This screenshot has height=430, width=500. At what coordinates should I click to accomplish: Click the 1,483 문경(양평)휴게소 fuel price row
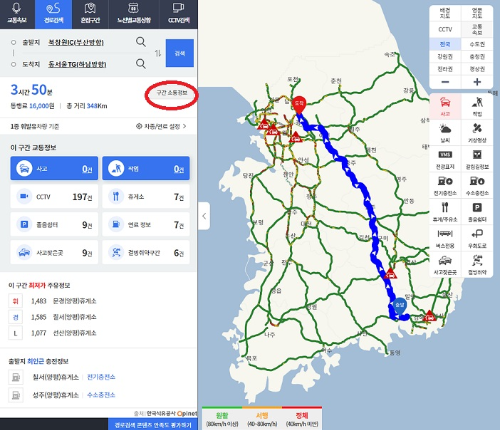pyautogui.click(x=53, y=301)
